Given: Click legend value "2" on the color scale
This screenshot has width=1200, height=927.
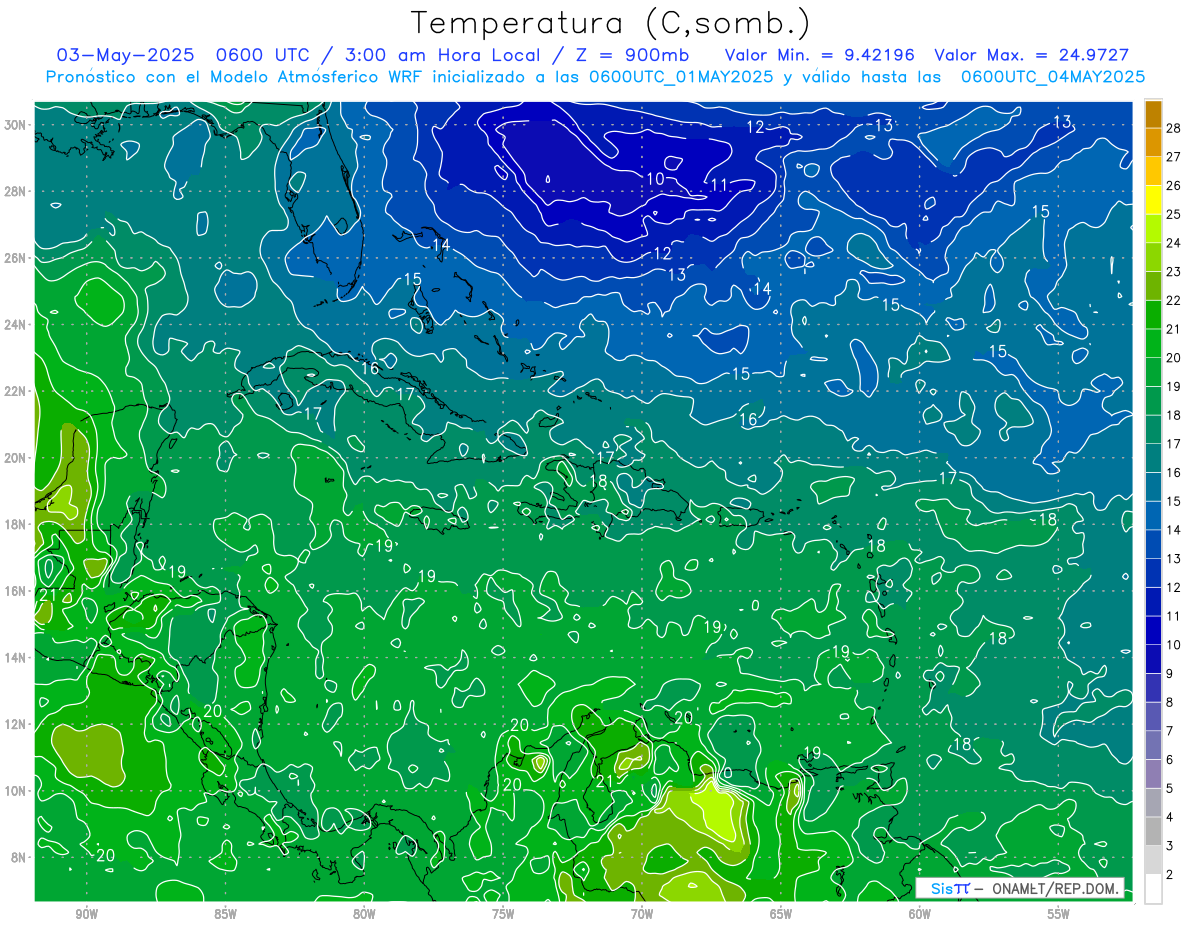Looking at the screenshot, I should (1170, 875).
